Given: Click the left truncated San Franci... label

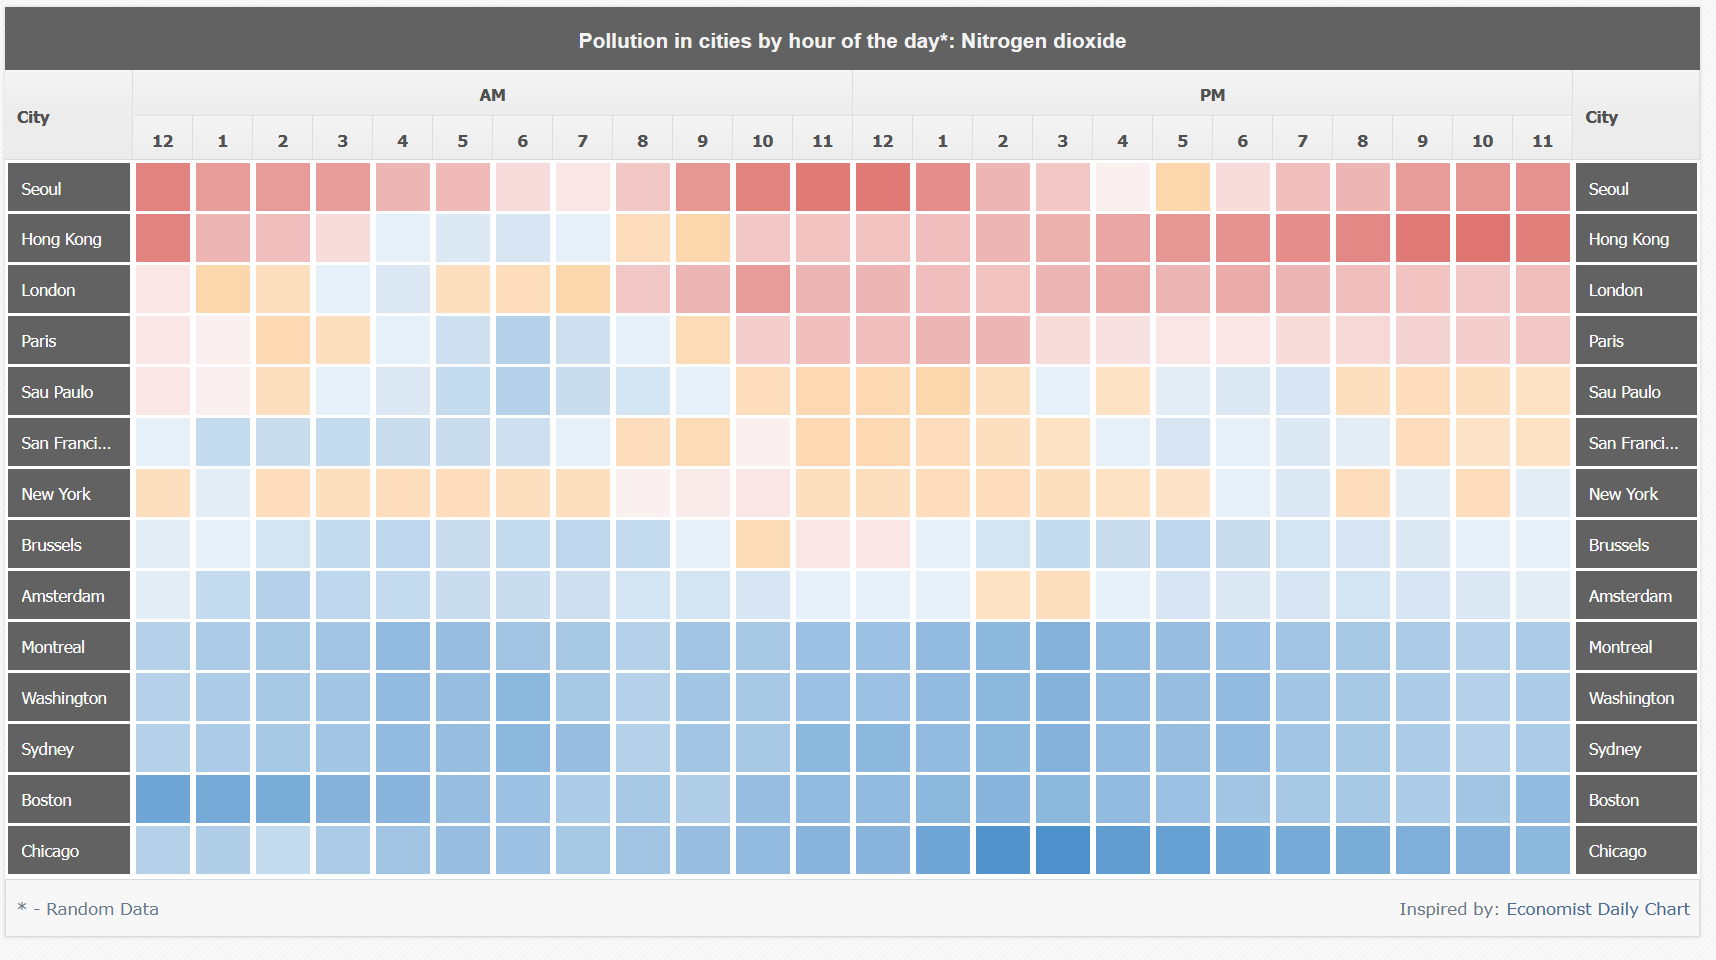Looking at the screenshot, I should tap(68, 443).
